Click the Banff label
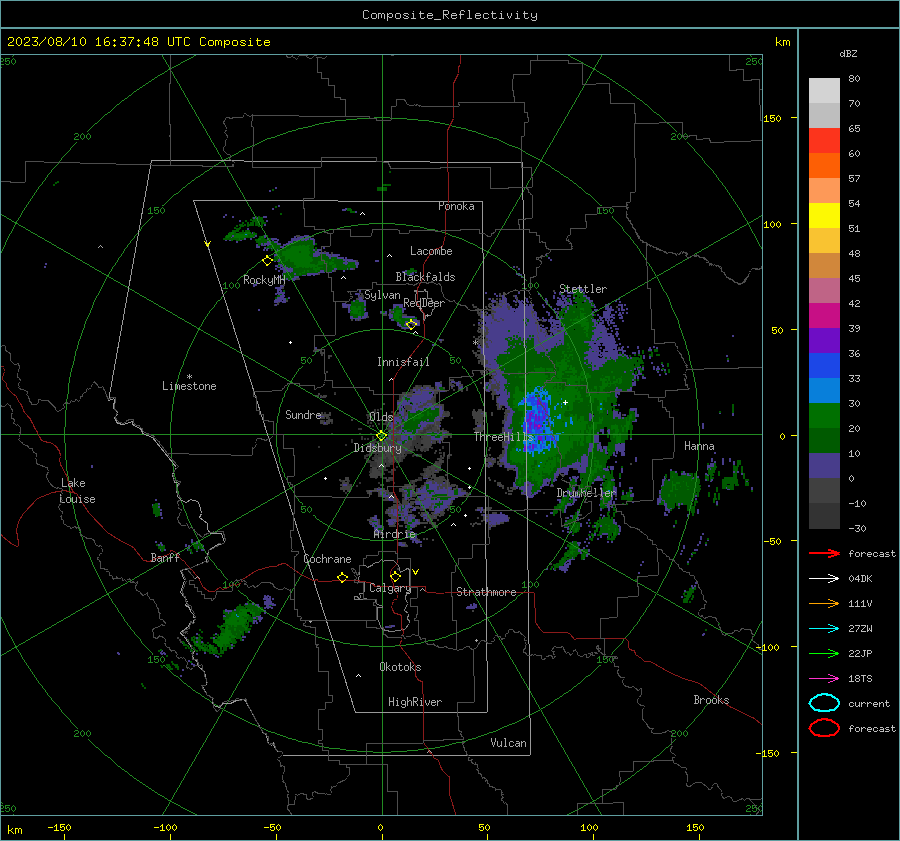 click(165, 558)
